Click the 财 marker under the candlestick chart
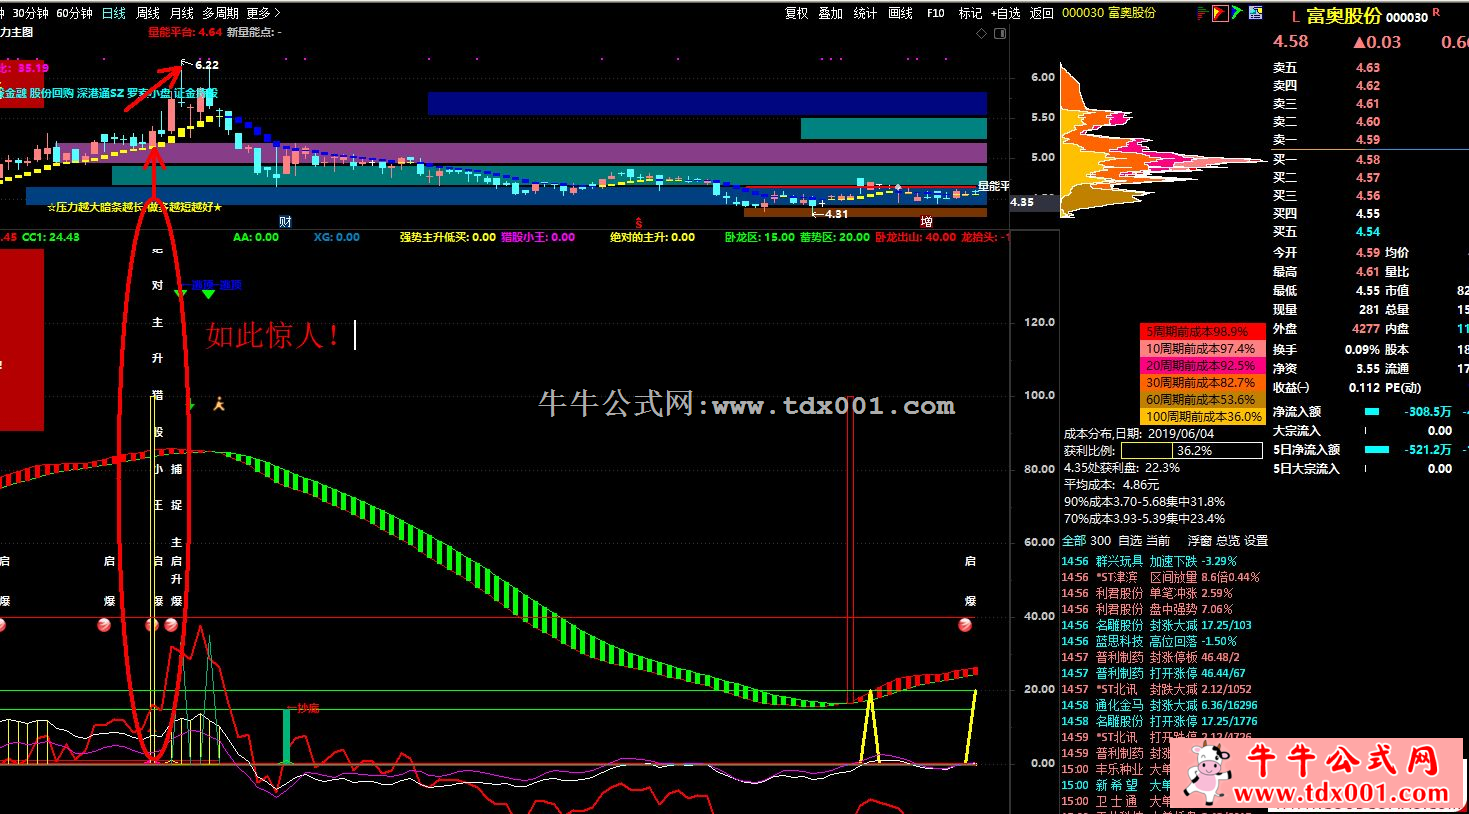The height and width of the screenshot is (814, 1469). (285, 221)
